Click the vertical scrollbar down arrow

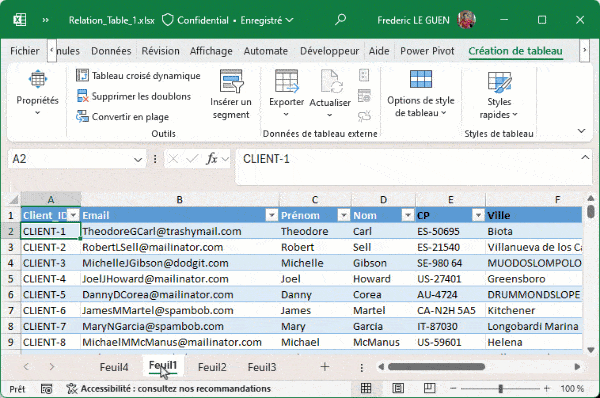click(x=591, y=350)
